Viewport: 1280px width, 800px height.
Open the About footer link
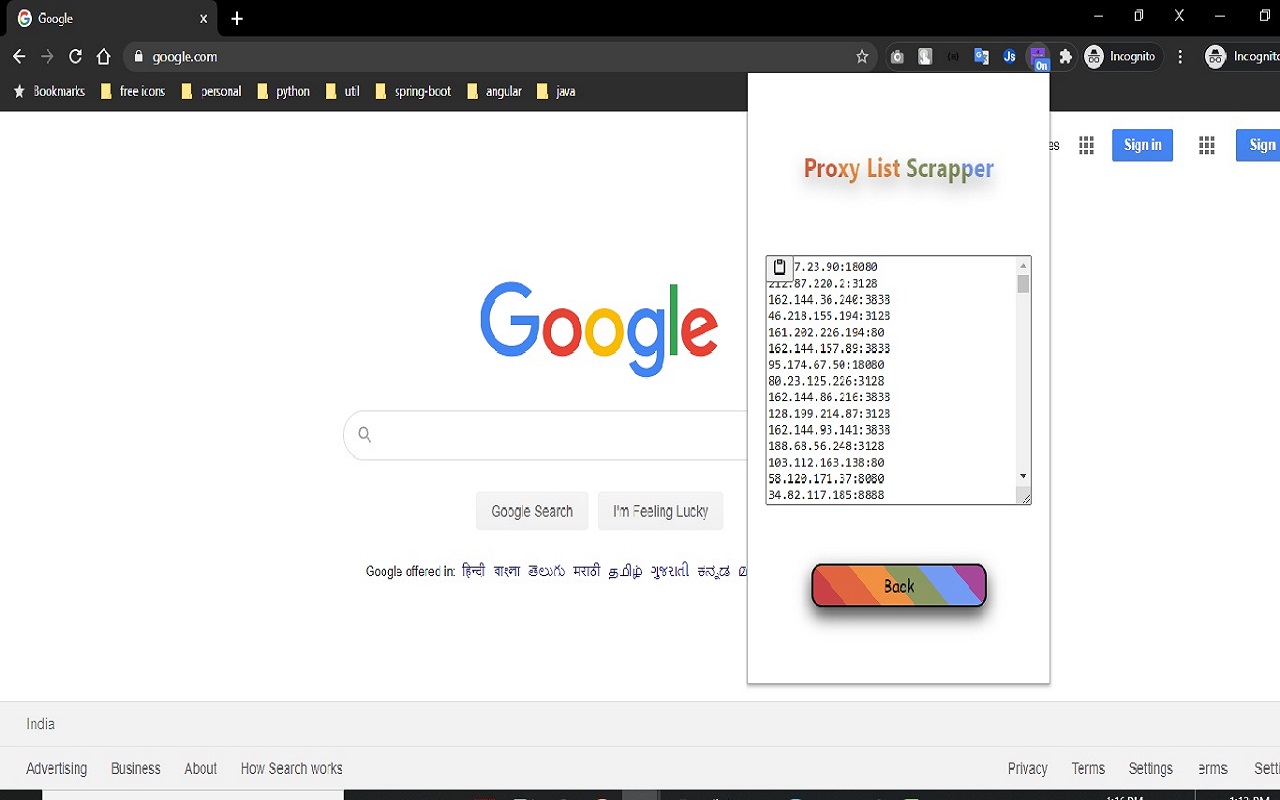click(200, 768)
